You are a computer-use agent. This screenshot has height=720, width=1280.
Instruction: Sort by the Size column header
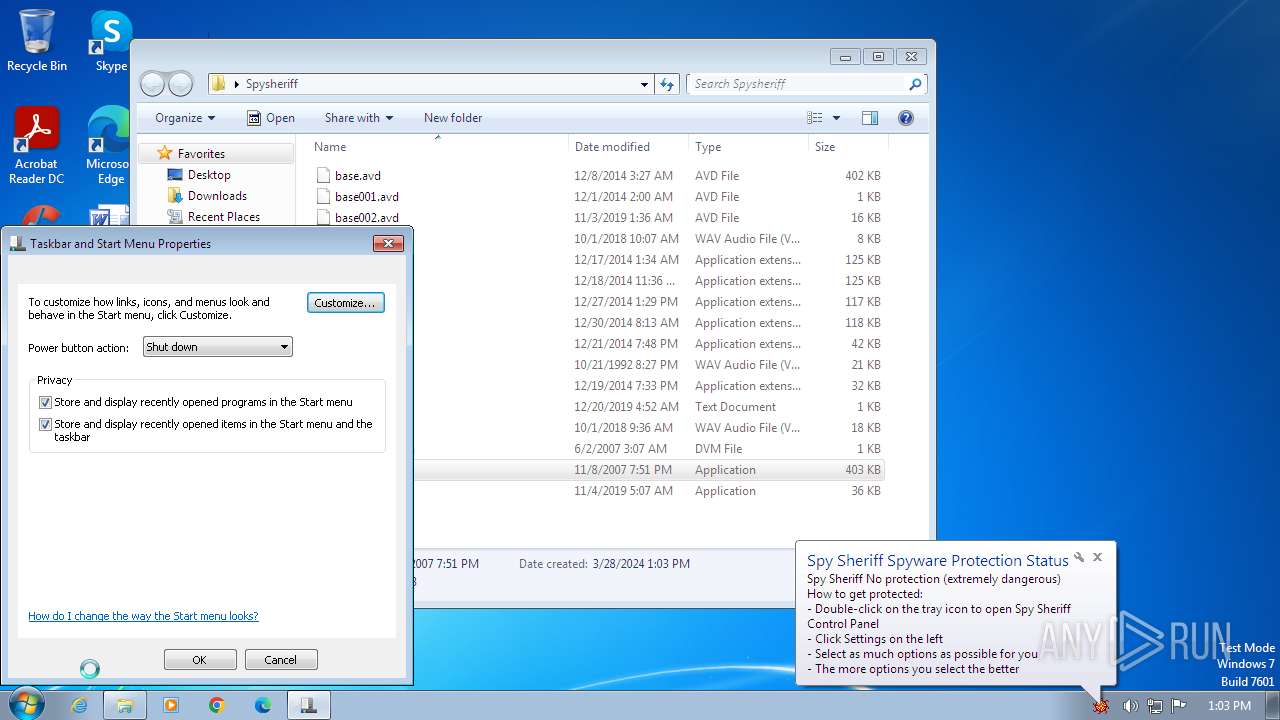[848, 147]
